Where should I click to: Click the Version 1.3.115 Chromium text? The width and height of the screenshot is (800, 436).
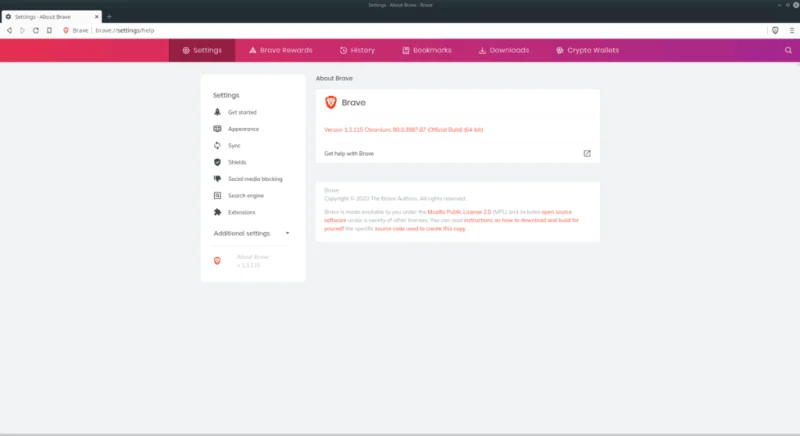404,130
